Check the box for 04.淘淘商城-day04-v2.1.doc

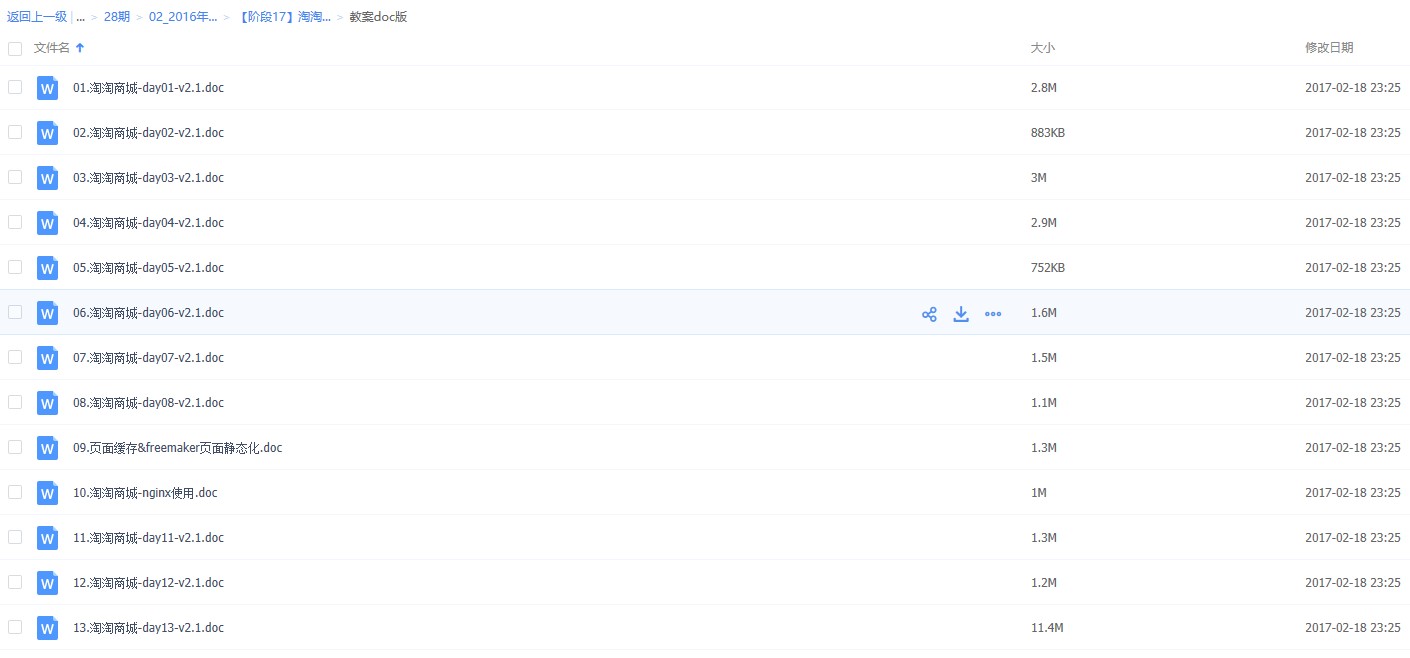coord(15,222)
